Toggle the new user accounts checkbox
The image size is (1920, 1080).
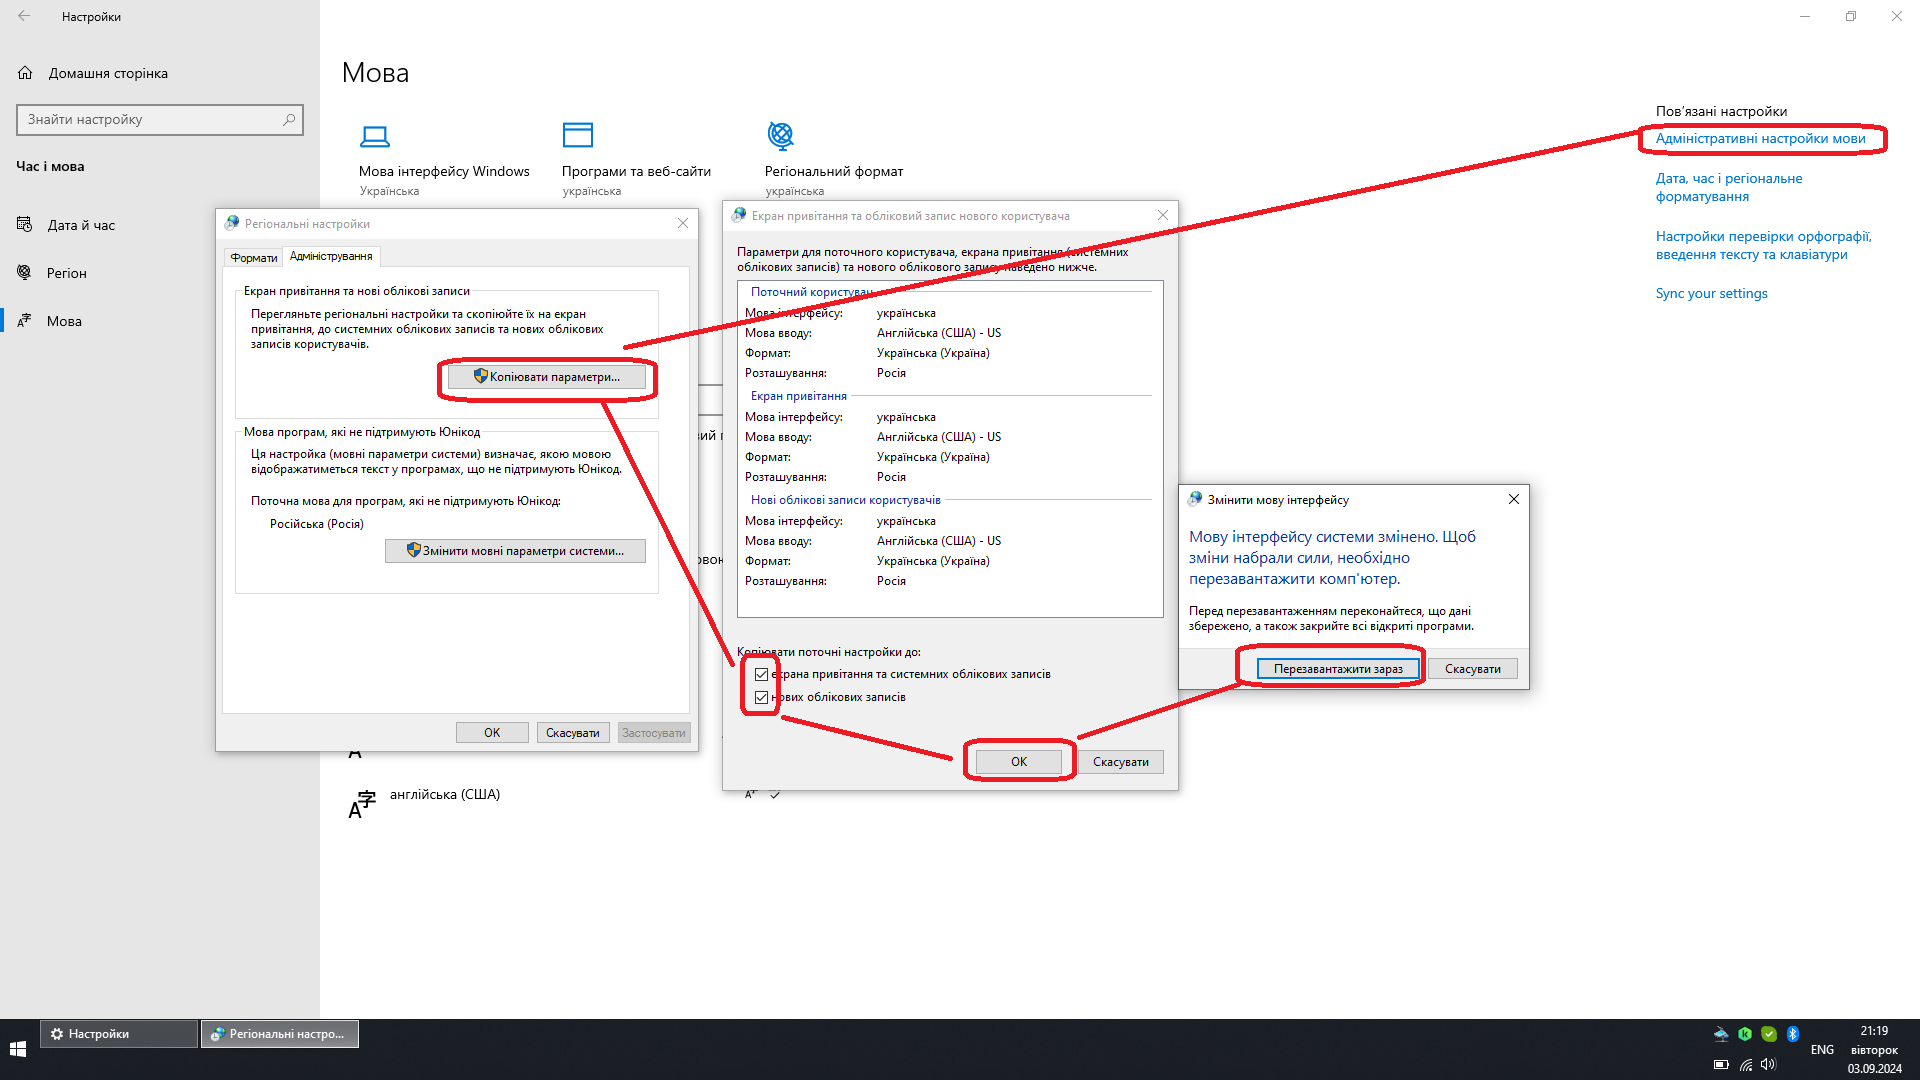coord(762,697)
